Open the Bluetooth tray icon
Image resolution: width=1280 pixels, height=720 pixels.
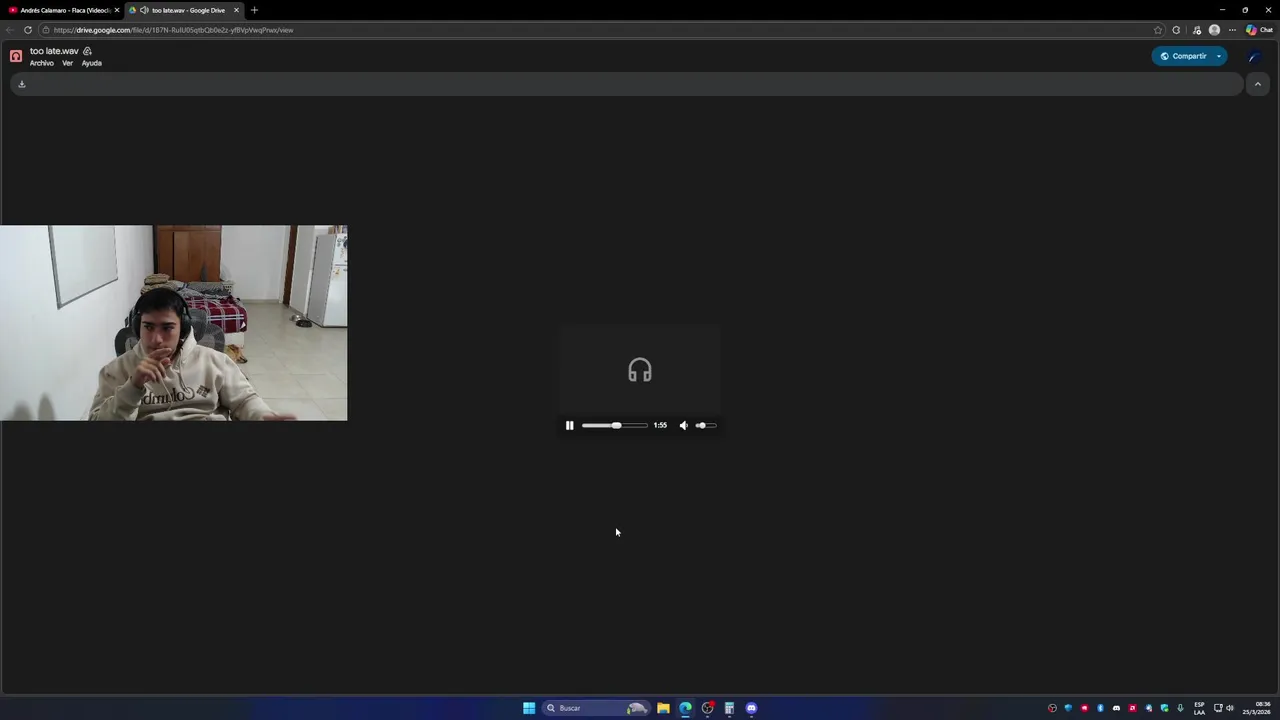[1100, 708]
